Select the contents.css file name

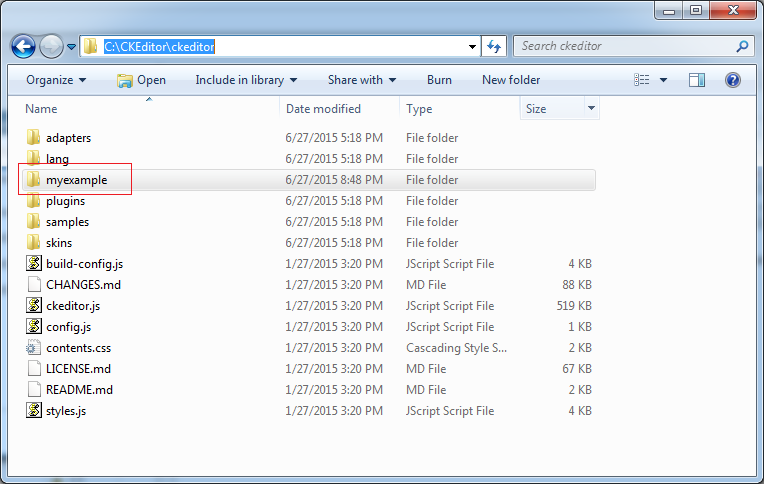coord(78,348)
